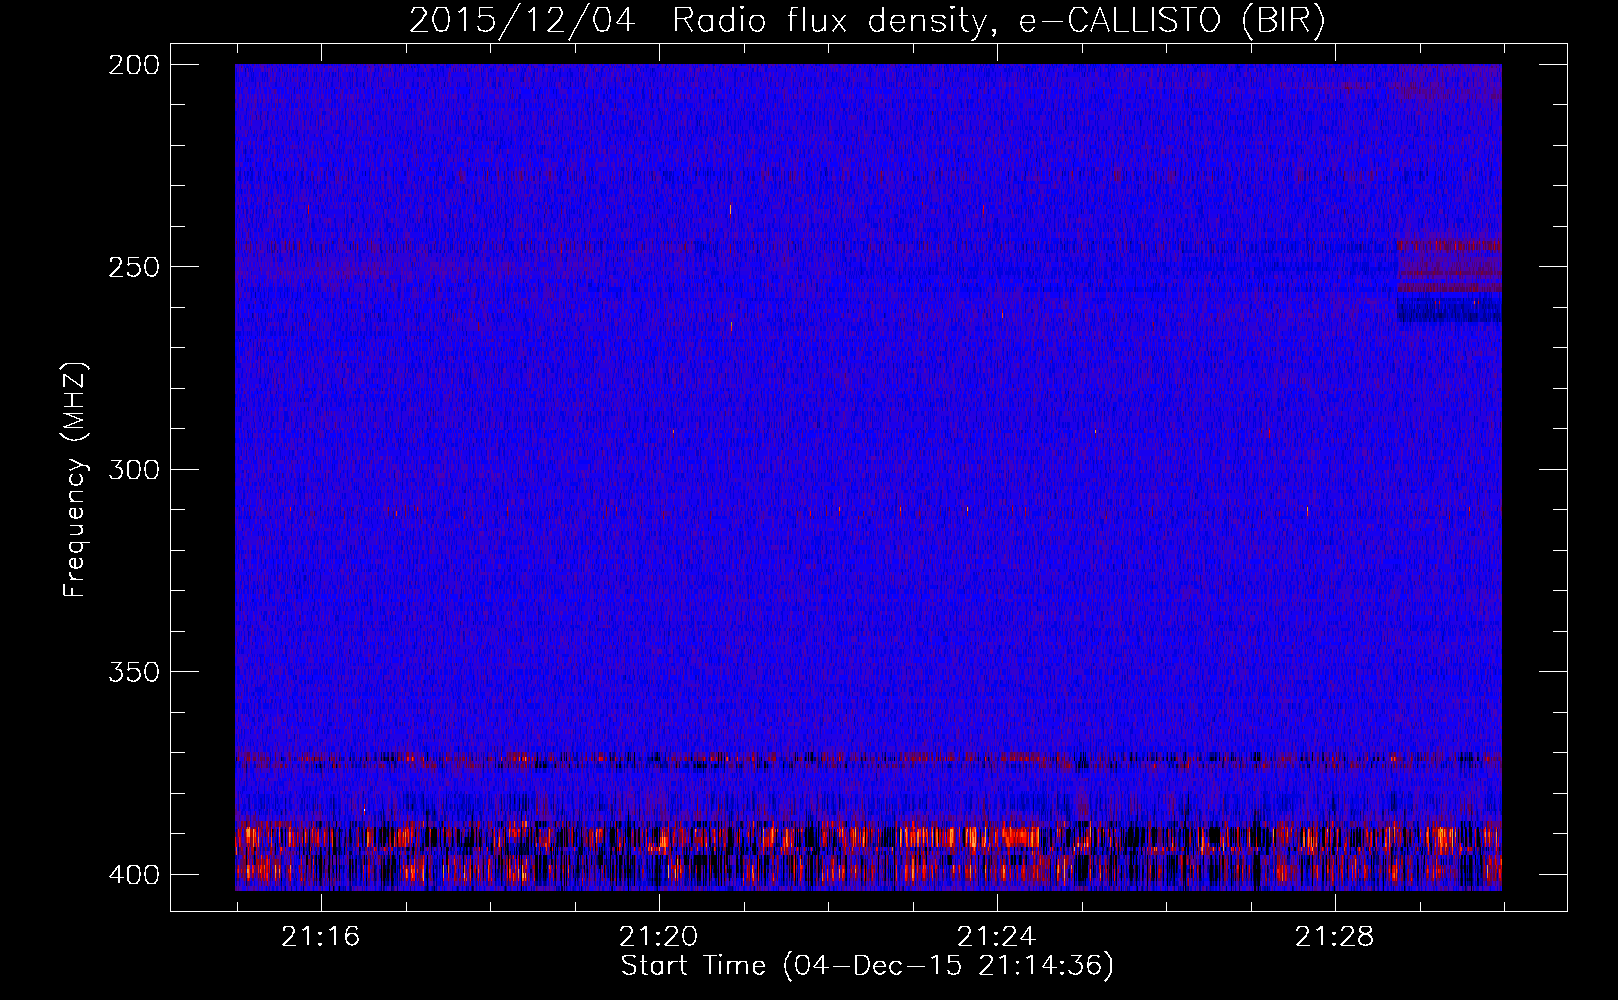This screenshot has height=1000, width=1618.
Task: Click the 400 frequency tick label
Action: point(133,874)
